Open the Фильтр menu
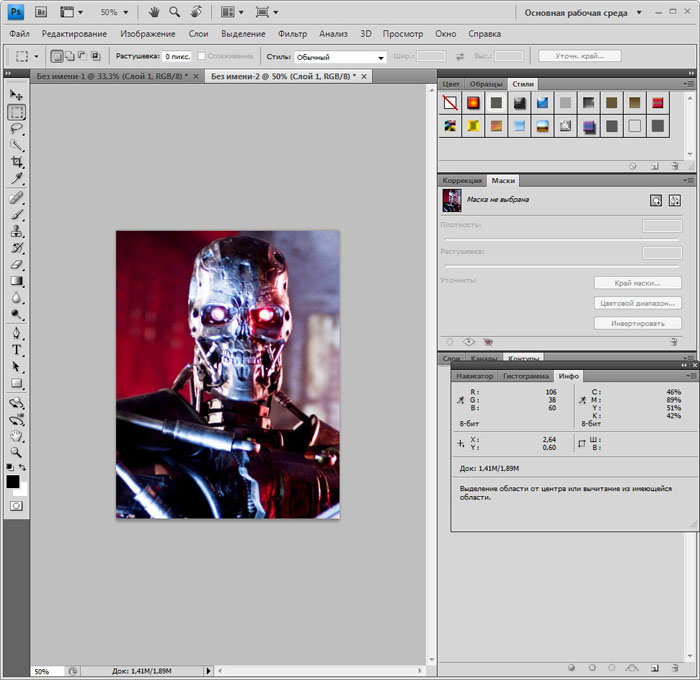This screenshot has height=680, width=700. 292,33
